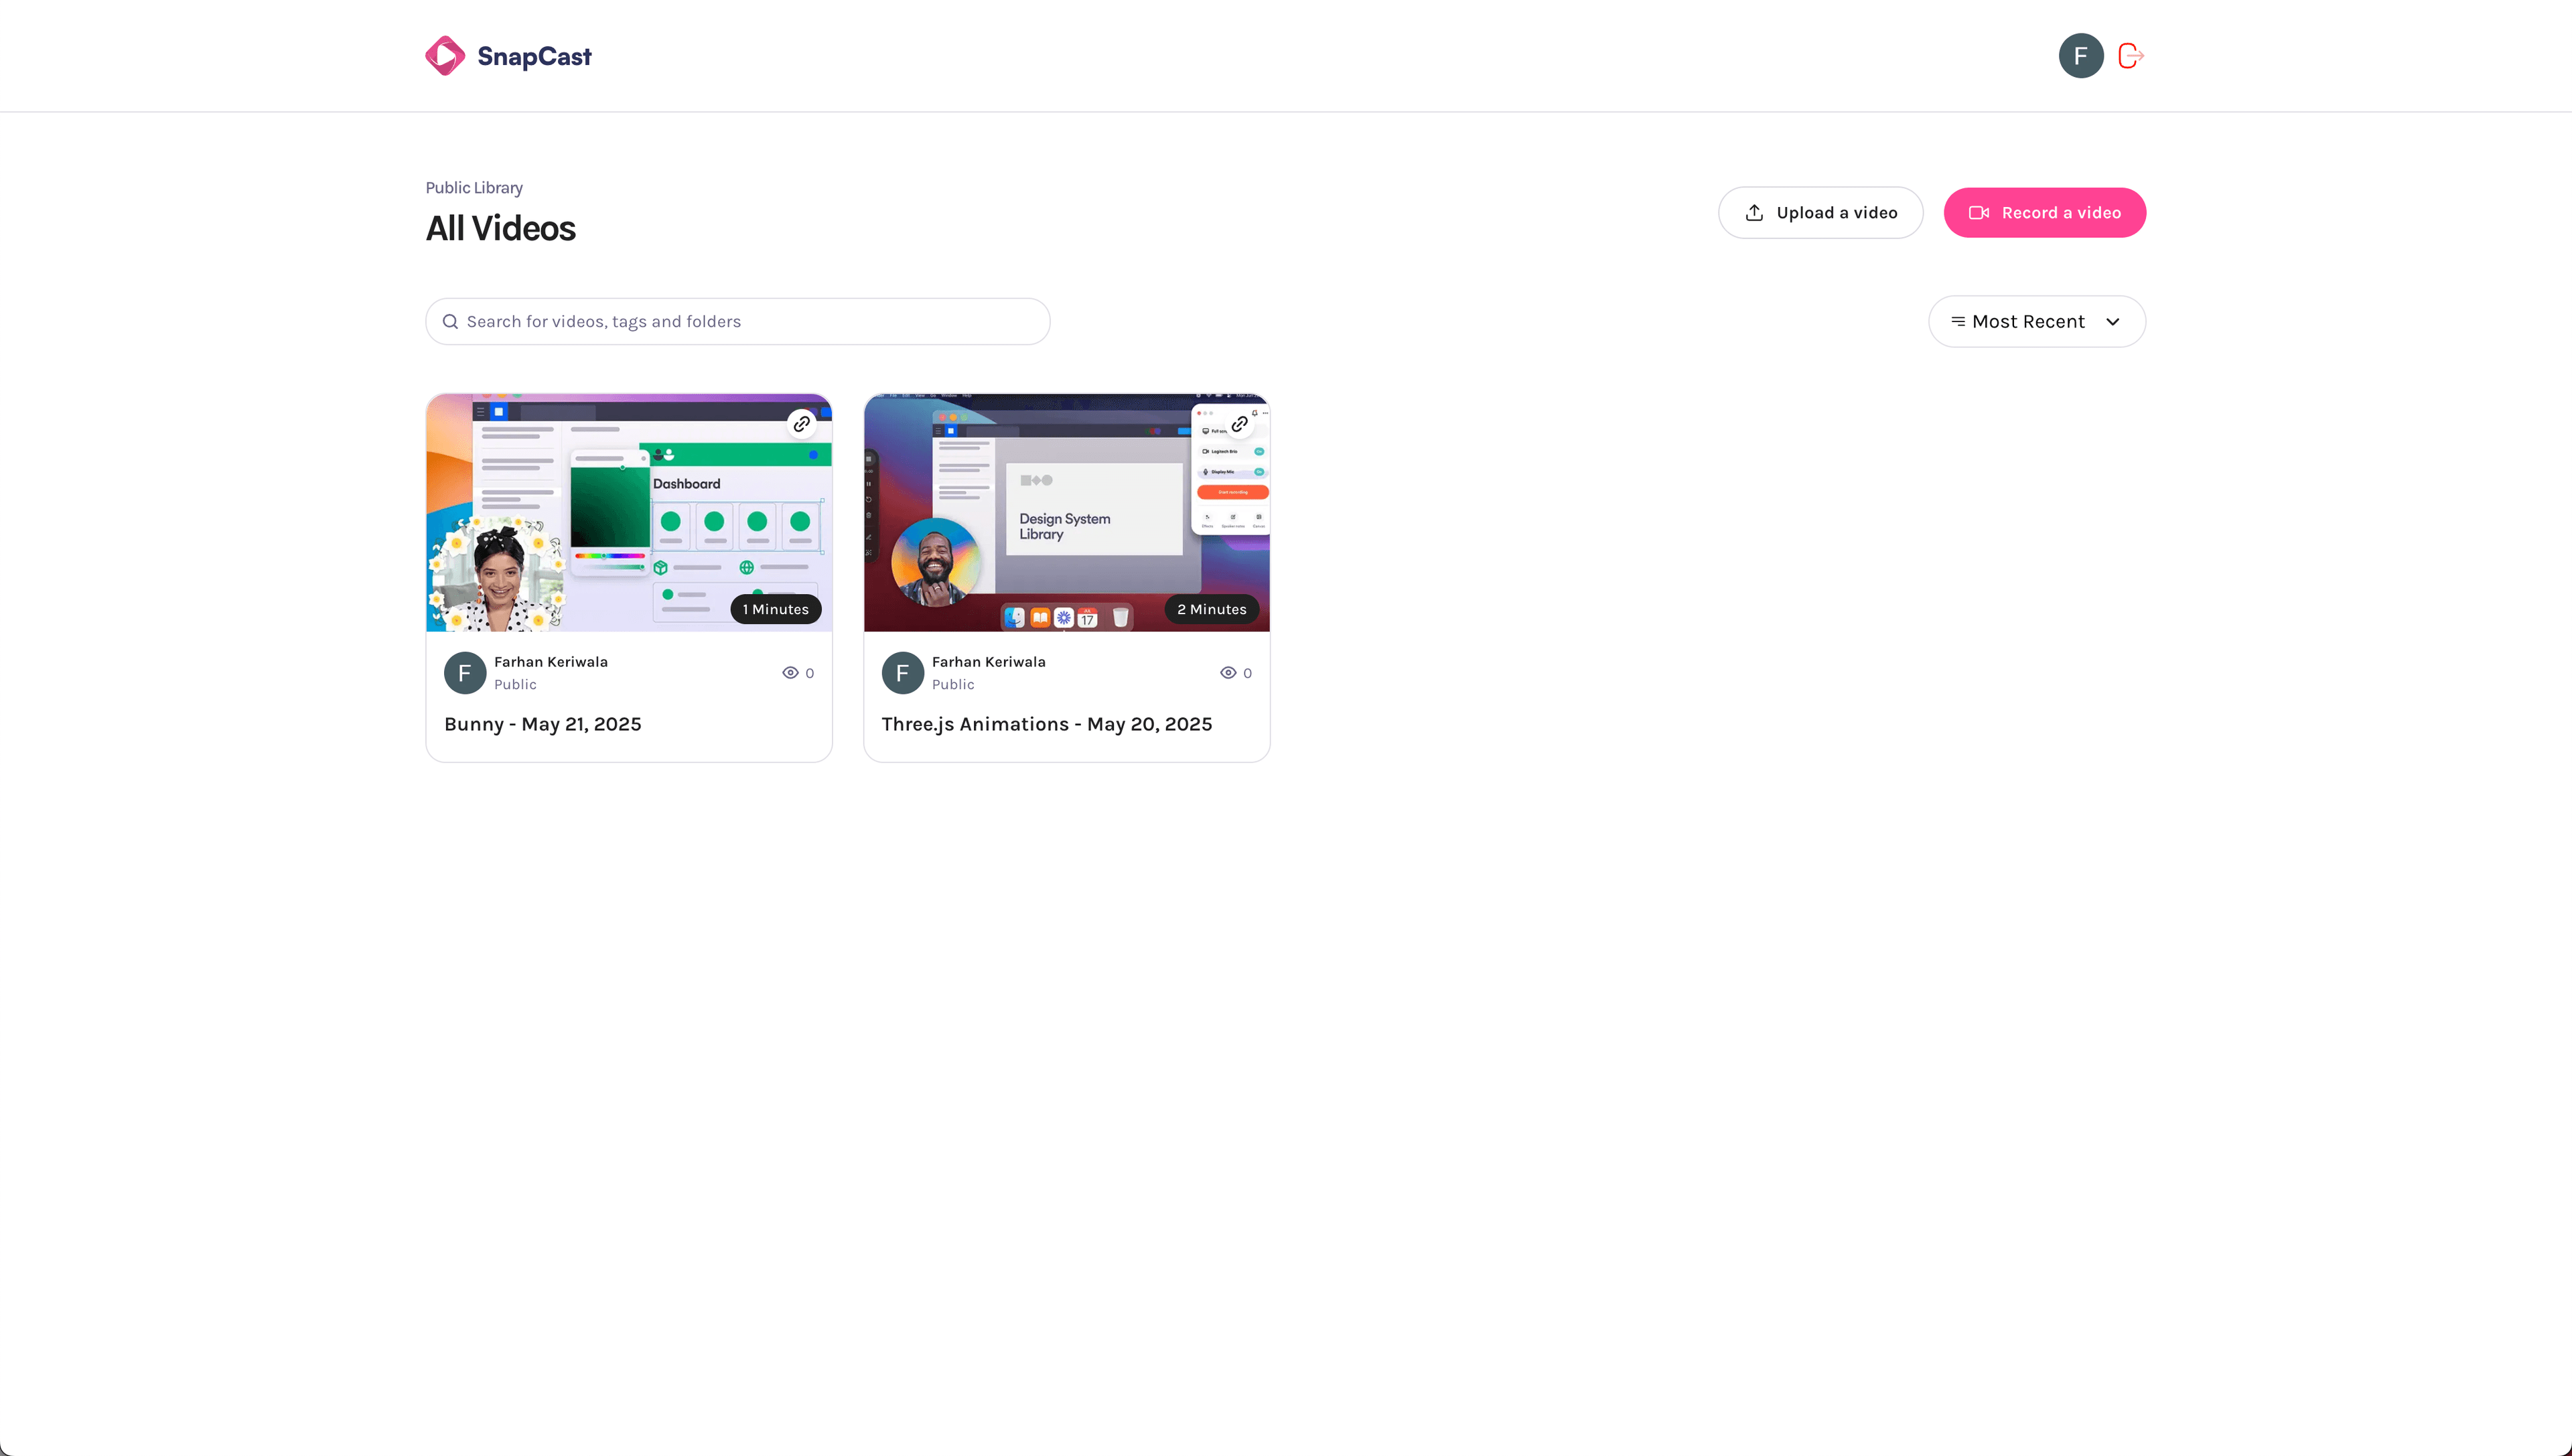Click the chevron arrow beside Most Recent
This screenshot has width=2572, height=1456.
(x=2112, y=322)
